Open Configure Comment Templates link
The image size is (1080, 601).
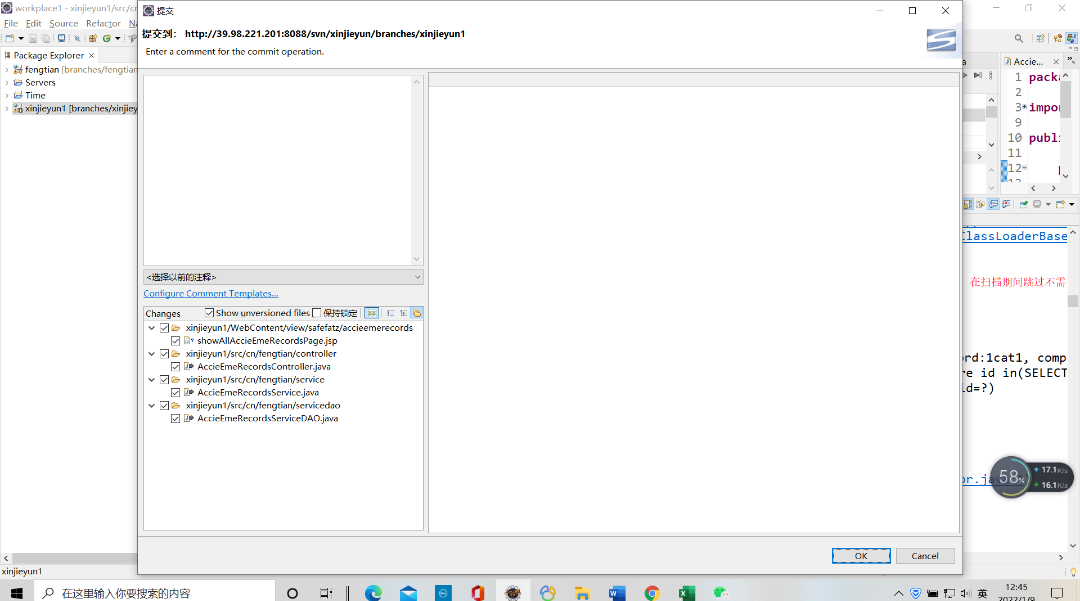[210, 294]
